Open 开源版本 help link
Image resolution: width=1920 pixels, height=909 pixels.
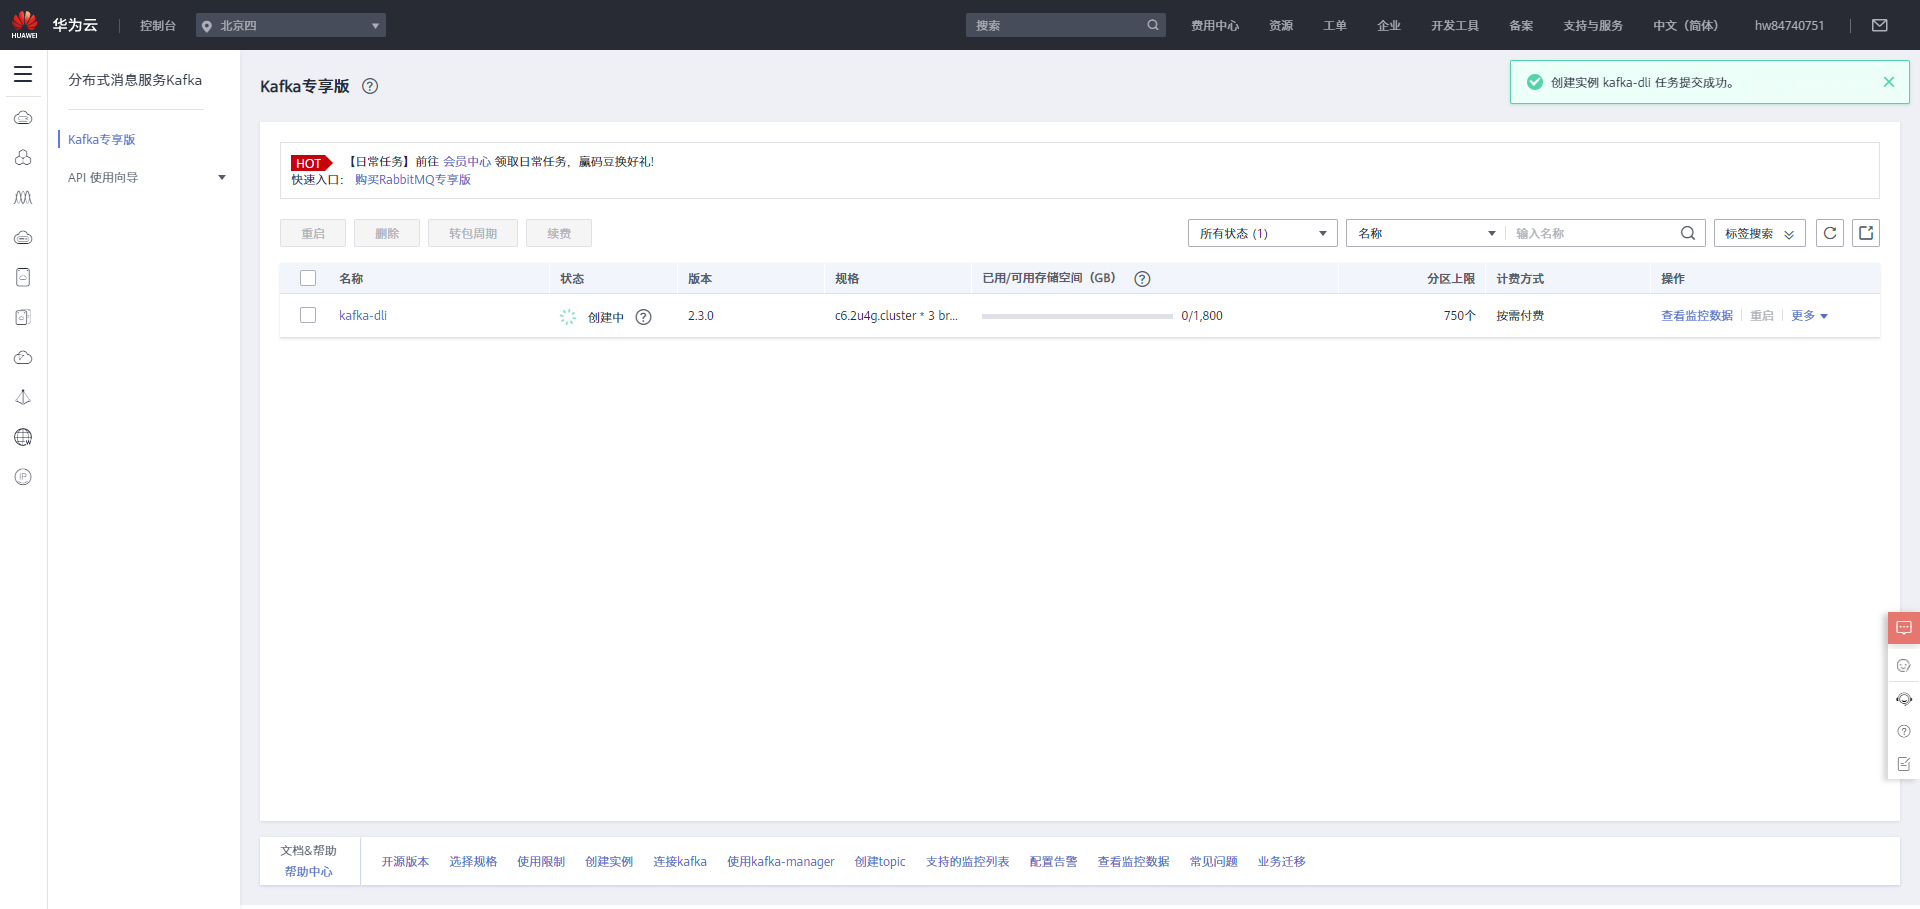[405, 862]
